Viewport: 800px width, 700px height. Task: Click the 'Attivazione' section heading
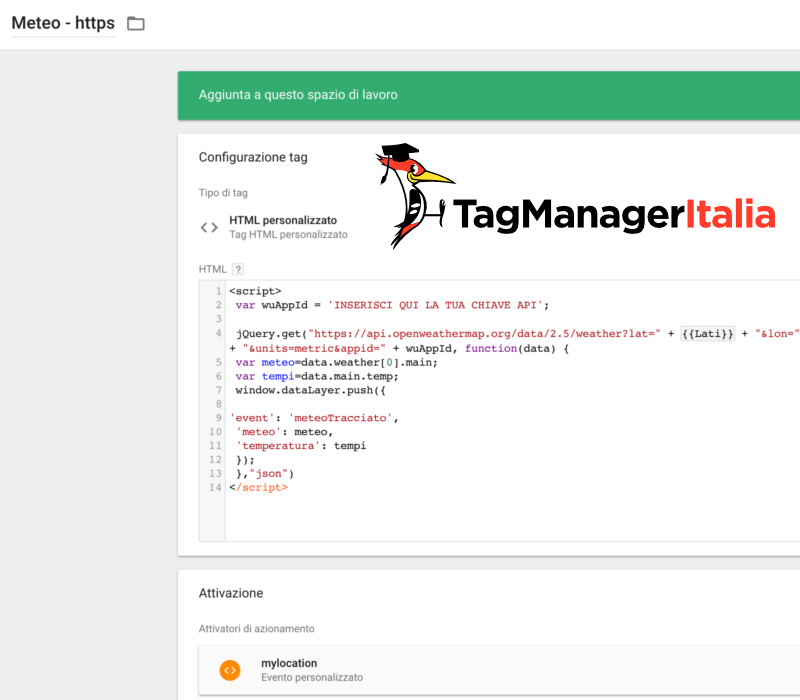231,593
